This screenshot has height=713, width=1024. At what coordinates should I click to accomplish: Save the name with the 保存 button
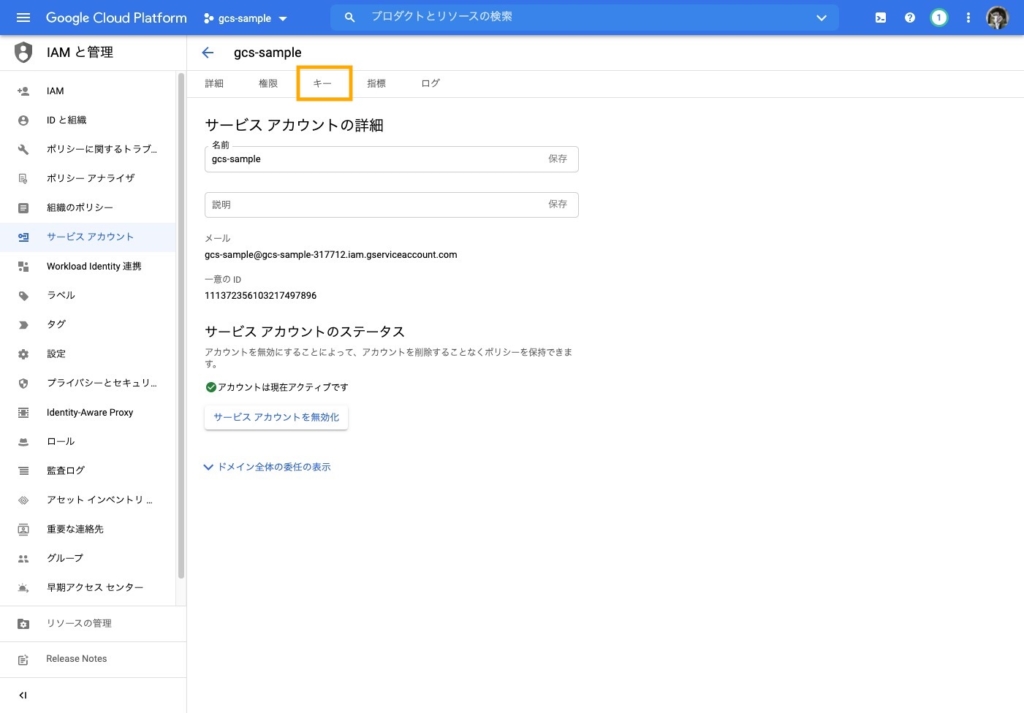pyautogui.click(x=558, y=159)
